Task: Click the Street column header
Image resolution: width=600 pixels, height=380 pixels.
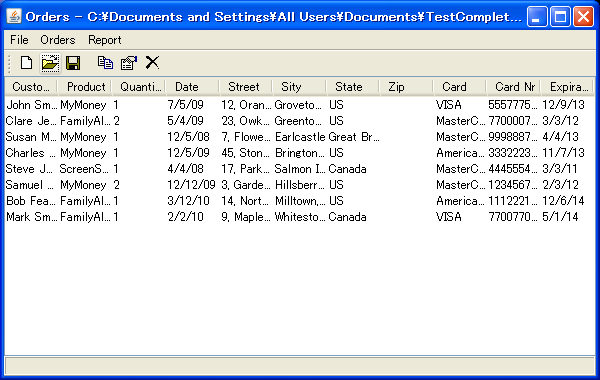Action: (x=246, y=87)
